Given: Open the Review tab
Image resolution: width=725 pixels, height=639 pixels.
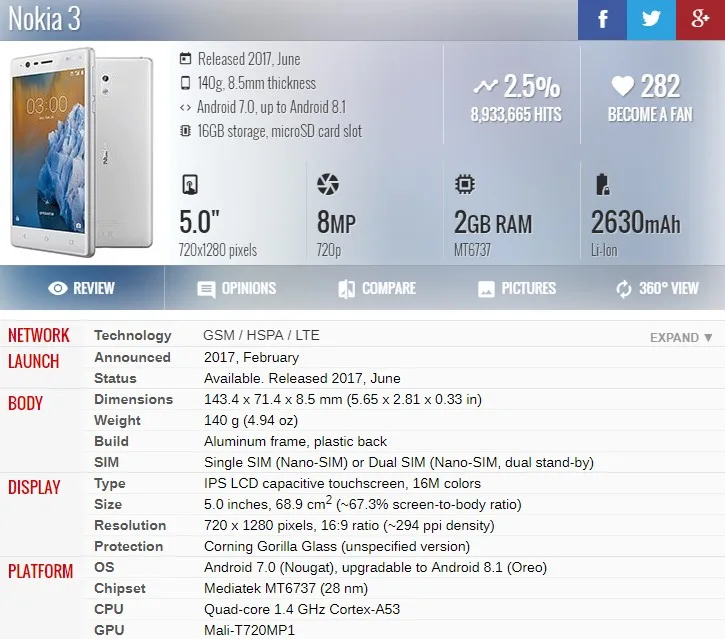Looking at the screenshot, I should [x=82, y=288].
